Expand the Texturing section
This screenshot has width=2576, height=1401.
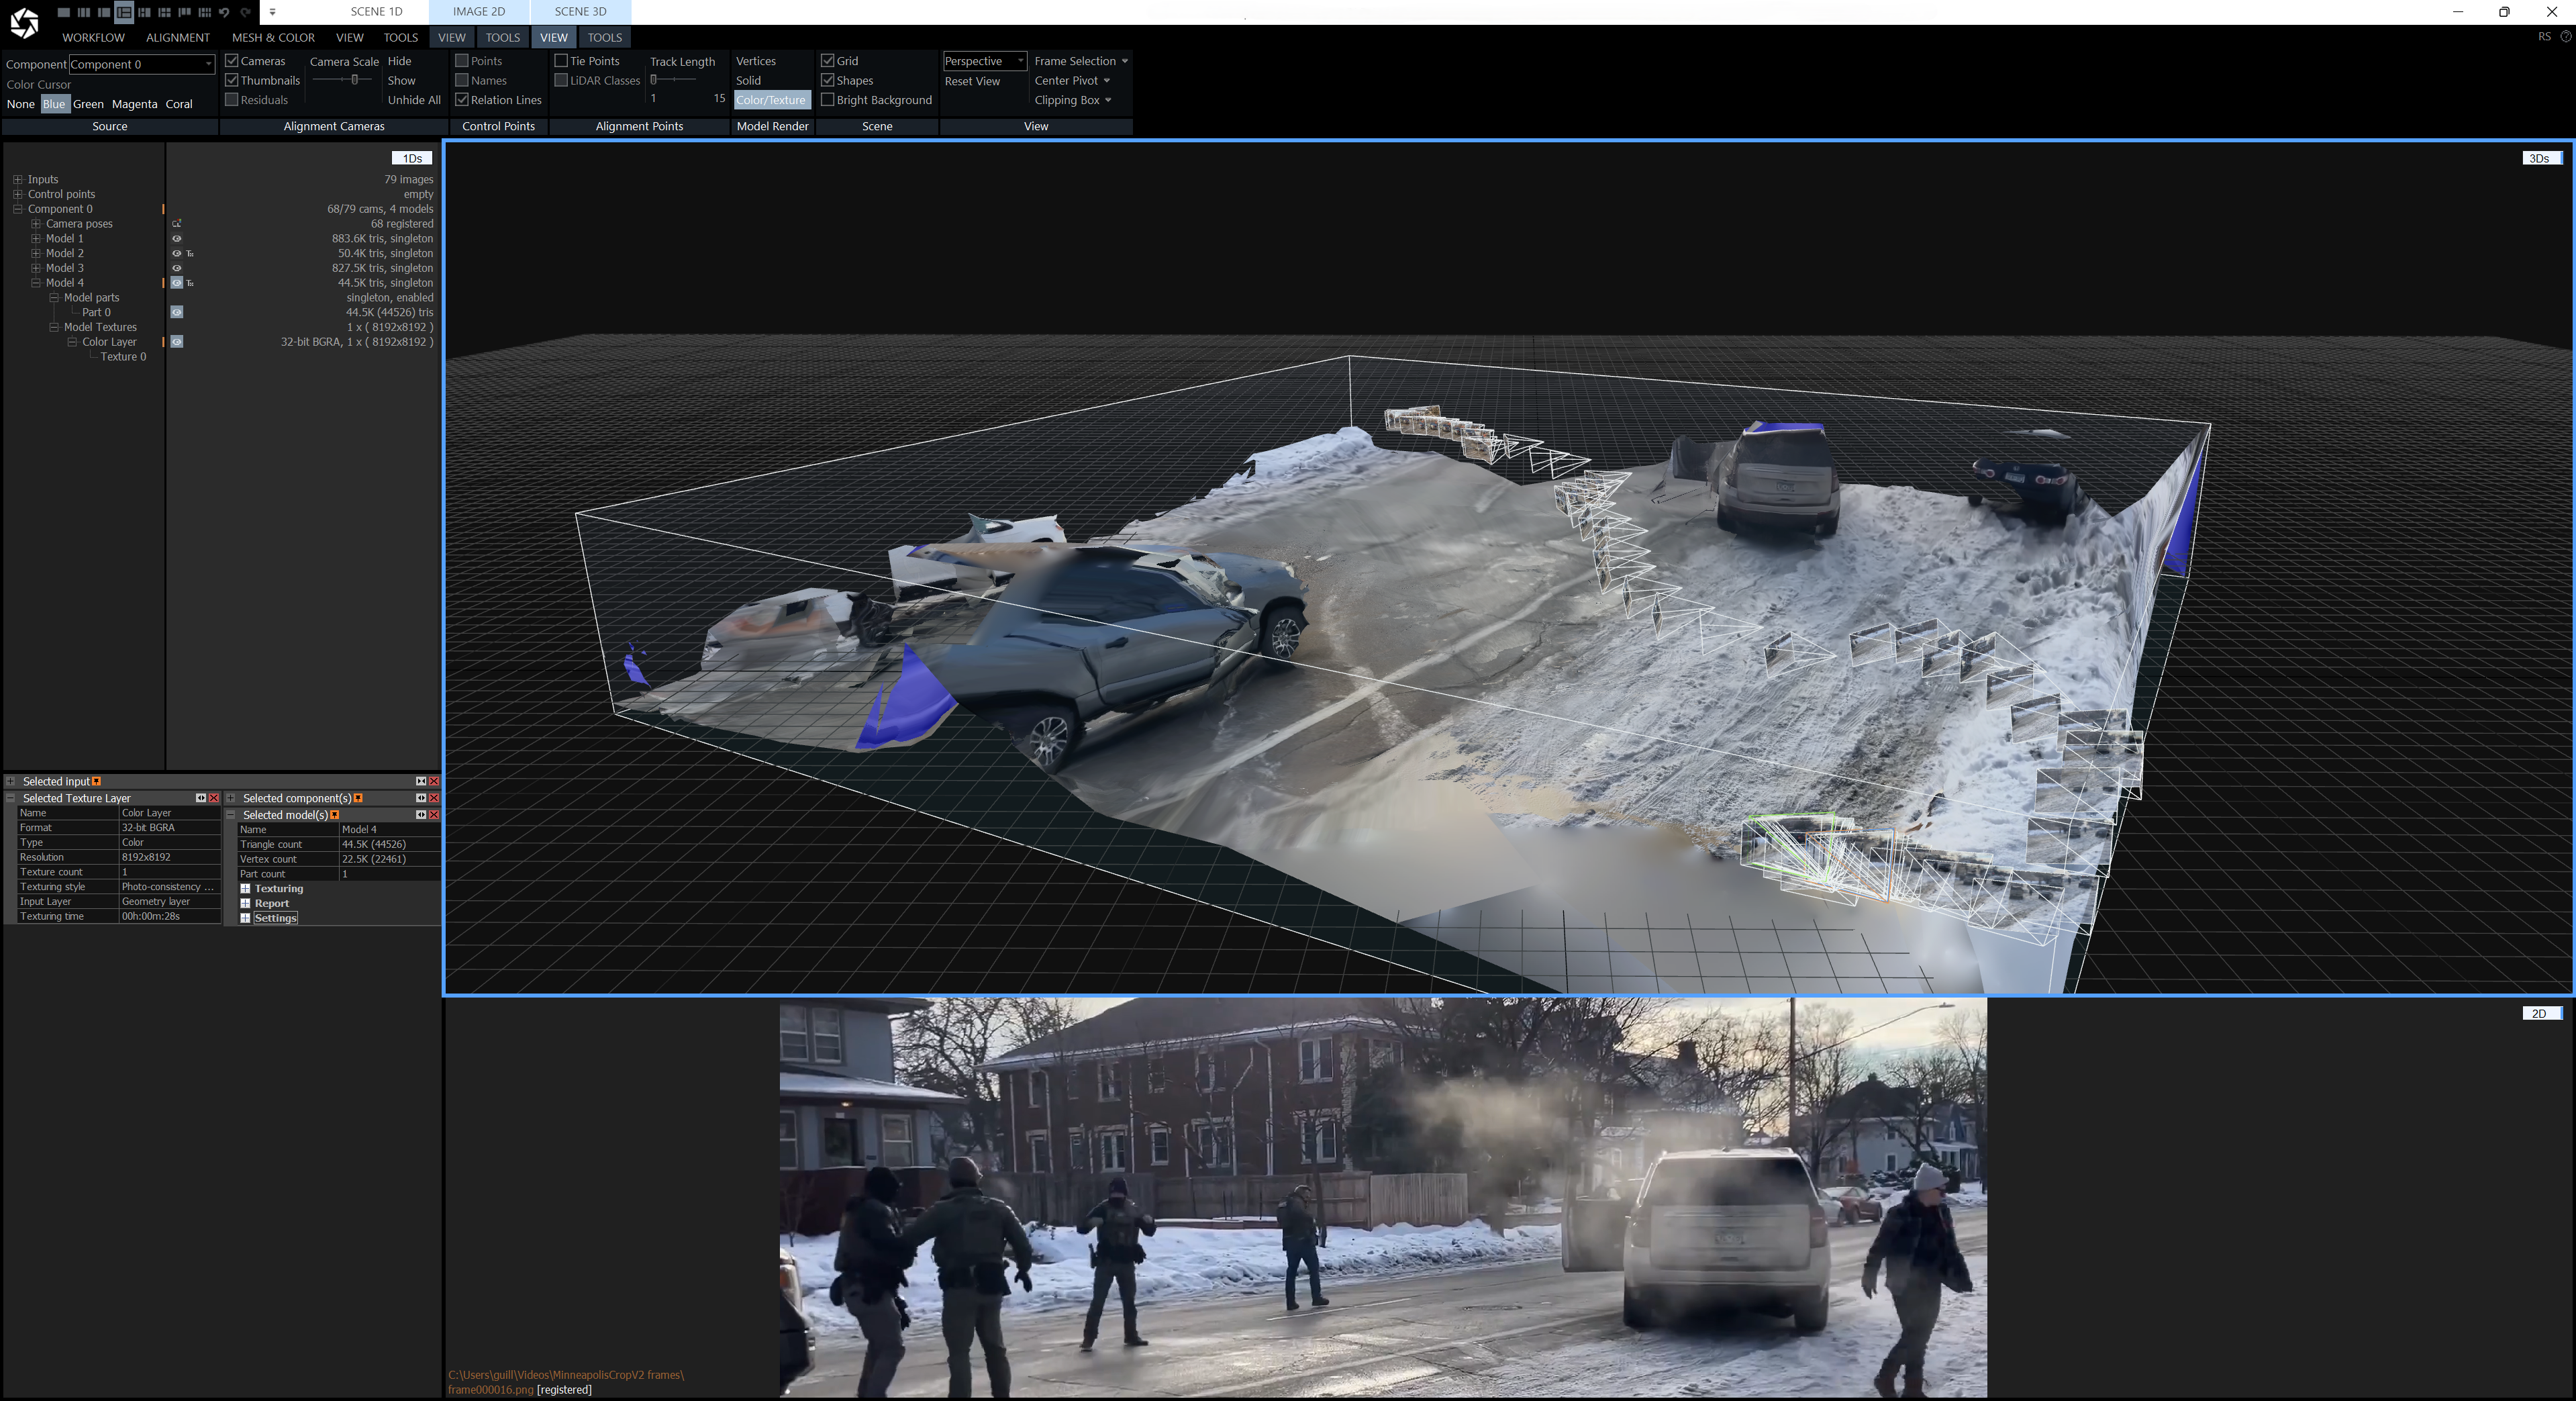pyautogui.click(x=246, y=889)
